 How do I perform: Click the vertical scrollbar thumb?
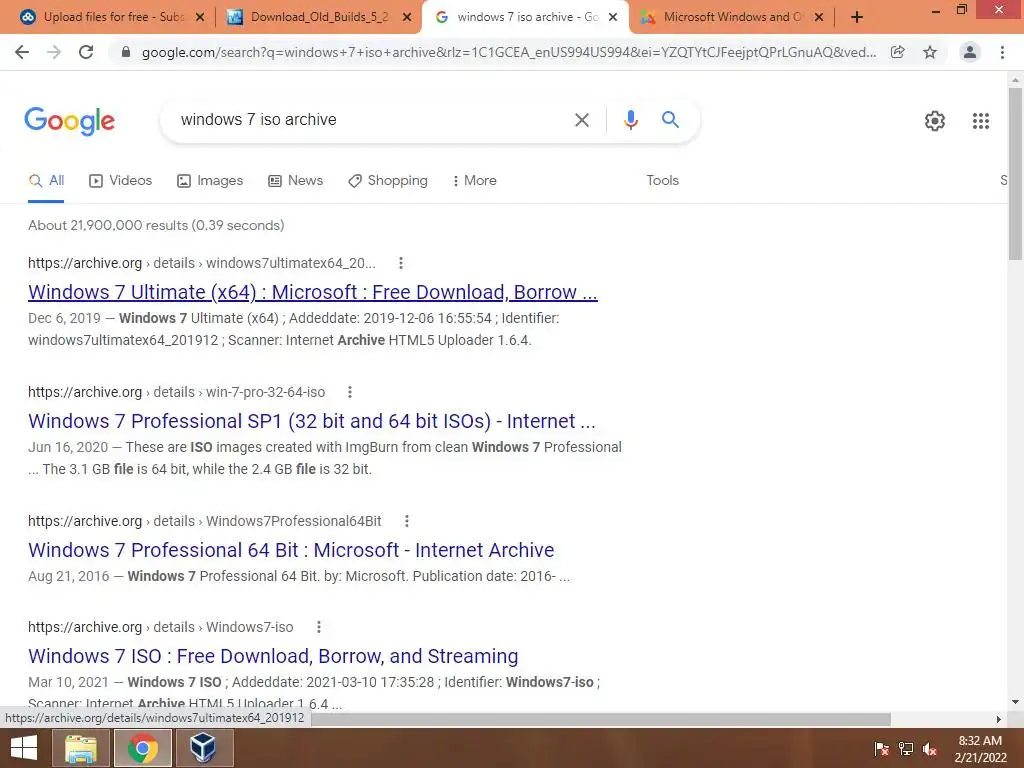pos(1015,174)
